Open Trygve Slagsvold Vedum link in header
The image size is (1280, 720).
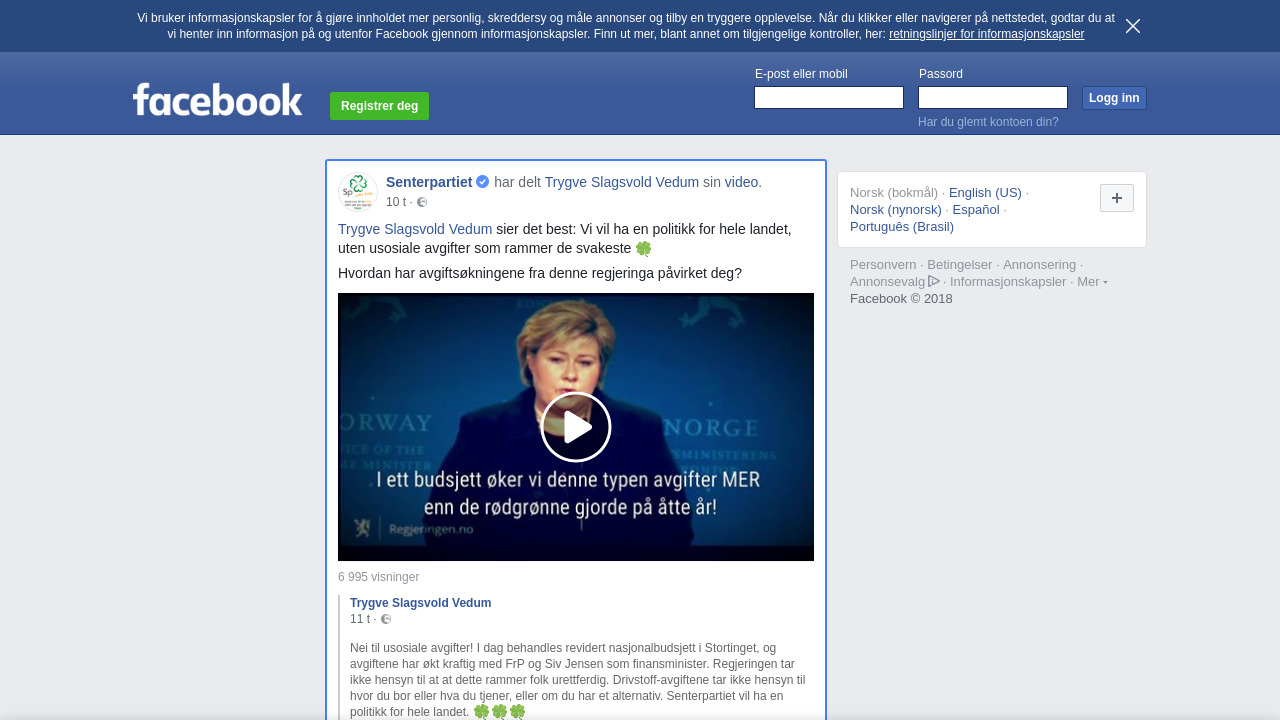click(622, 182)
